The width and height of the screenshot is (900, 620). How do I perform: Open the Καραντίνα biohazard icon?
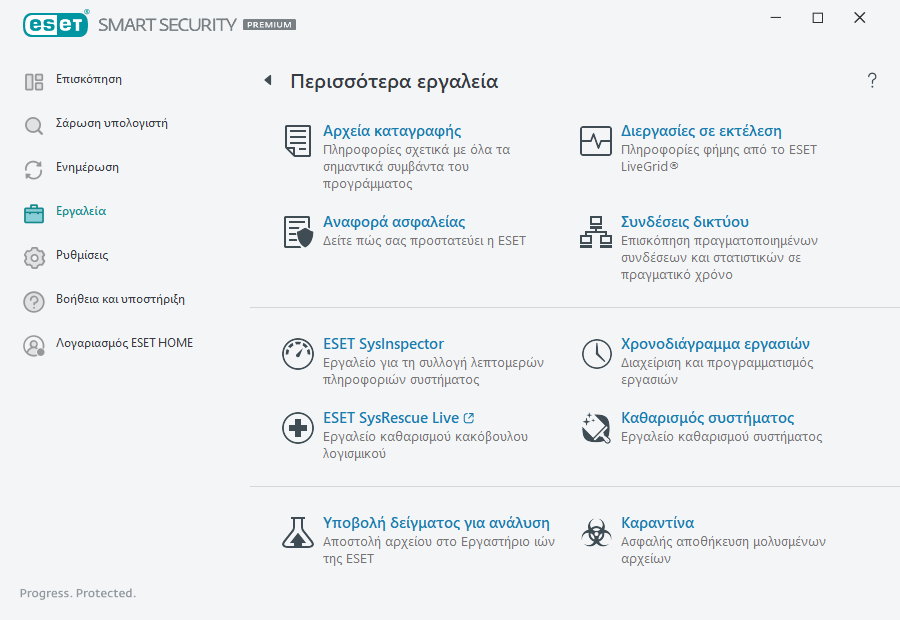[x=595, y=532]
